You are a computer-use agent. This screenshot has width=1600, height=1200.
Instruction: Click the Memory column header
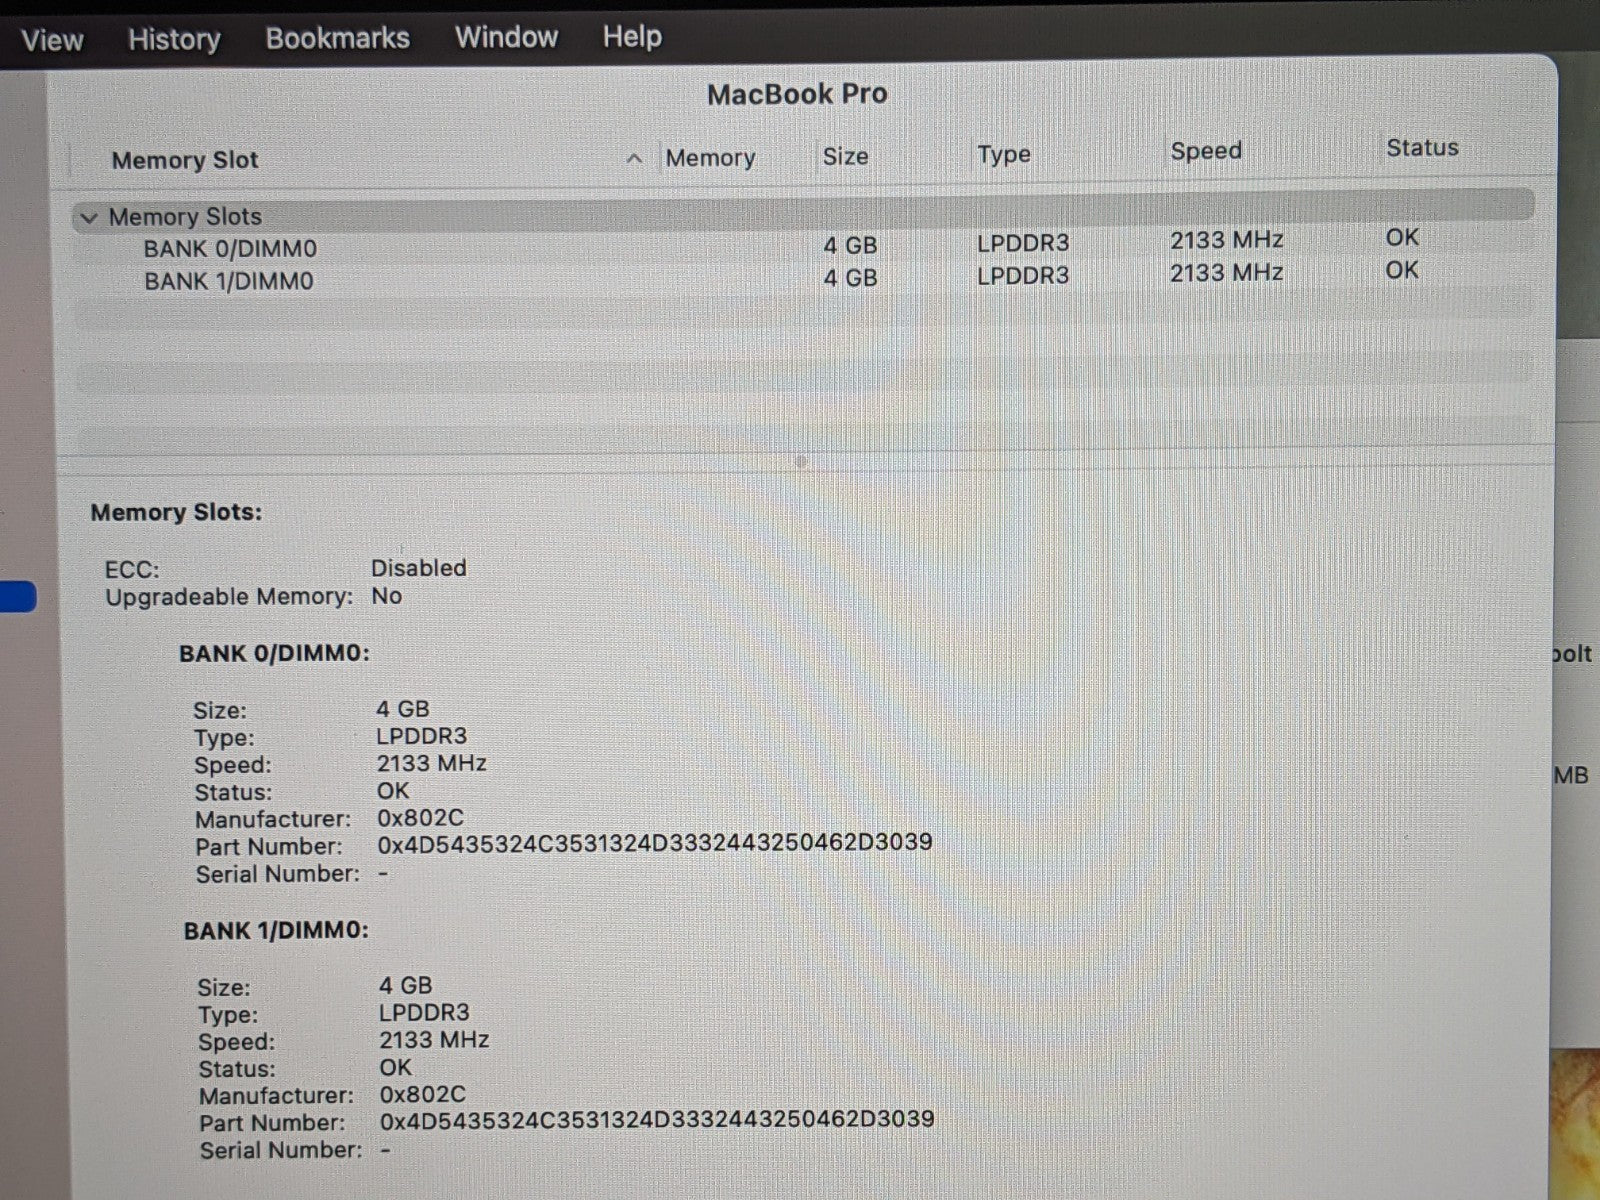point(710,158)
